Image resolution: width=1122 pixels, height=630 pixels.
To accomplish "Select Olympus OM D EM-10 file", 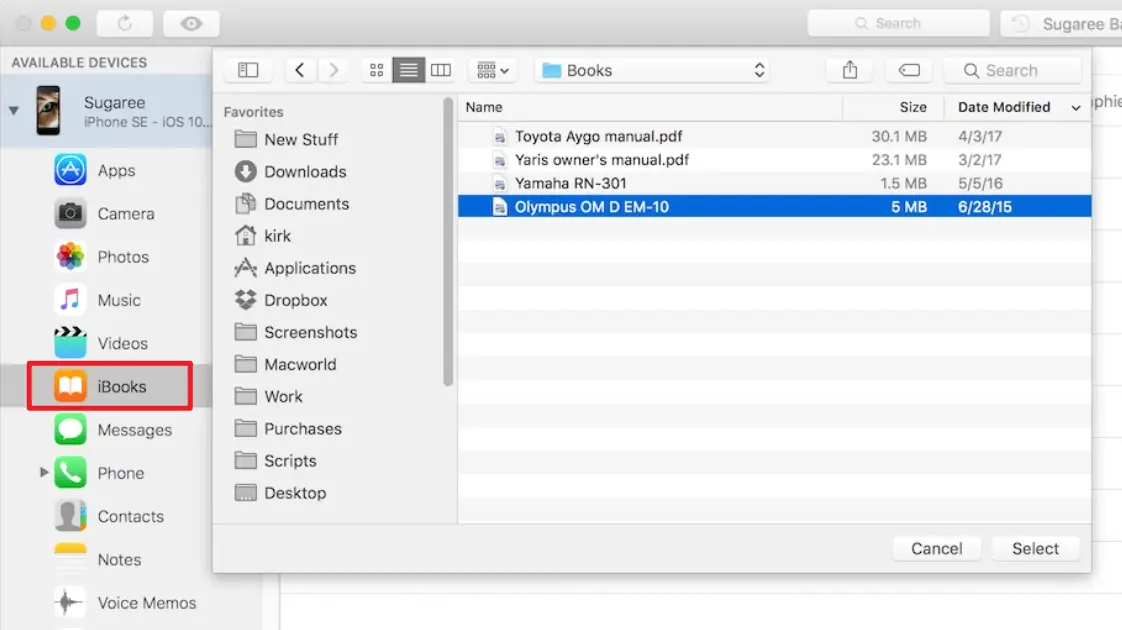I will (x=774, y=207).
